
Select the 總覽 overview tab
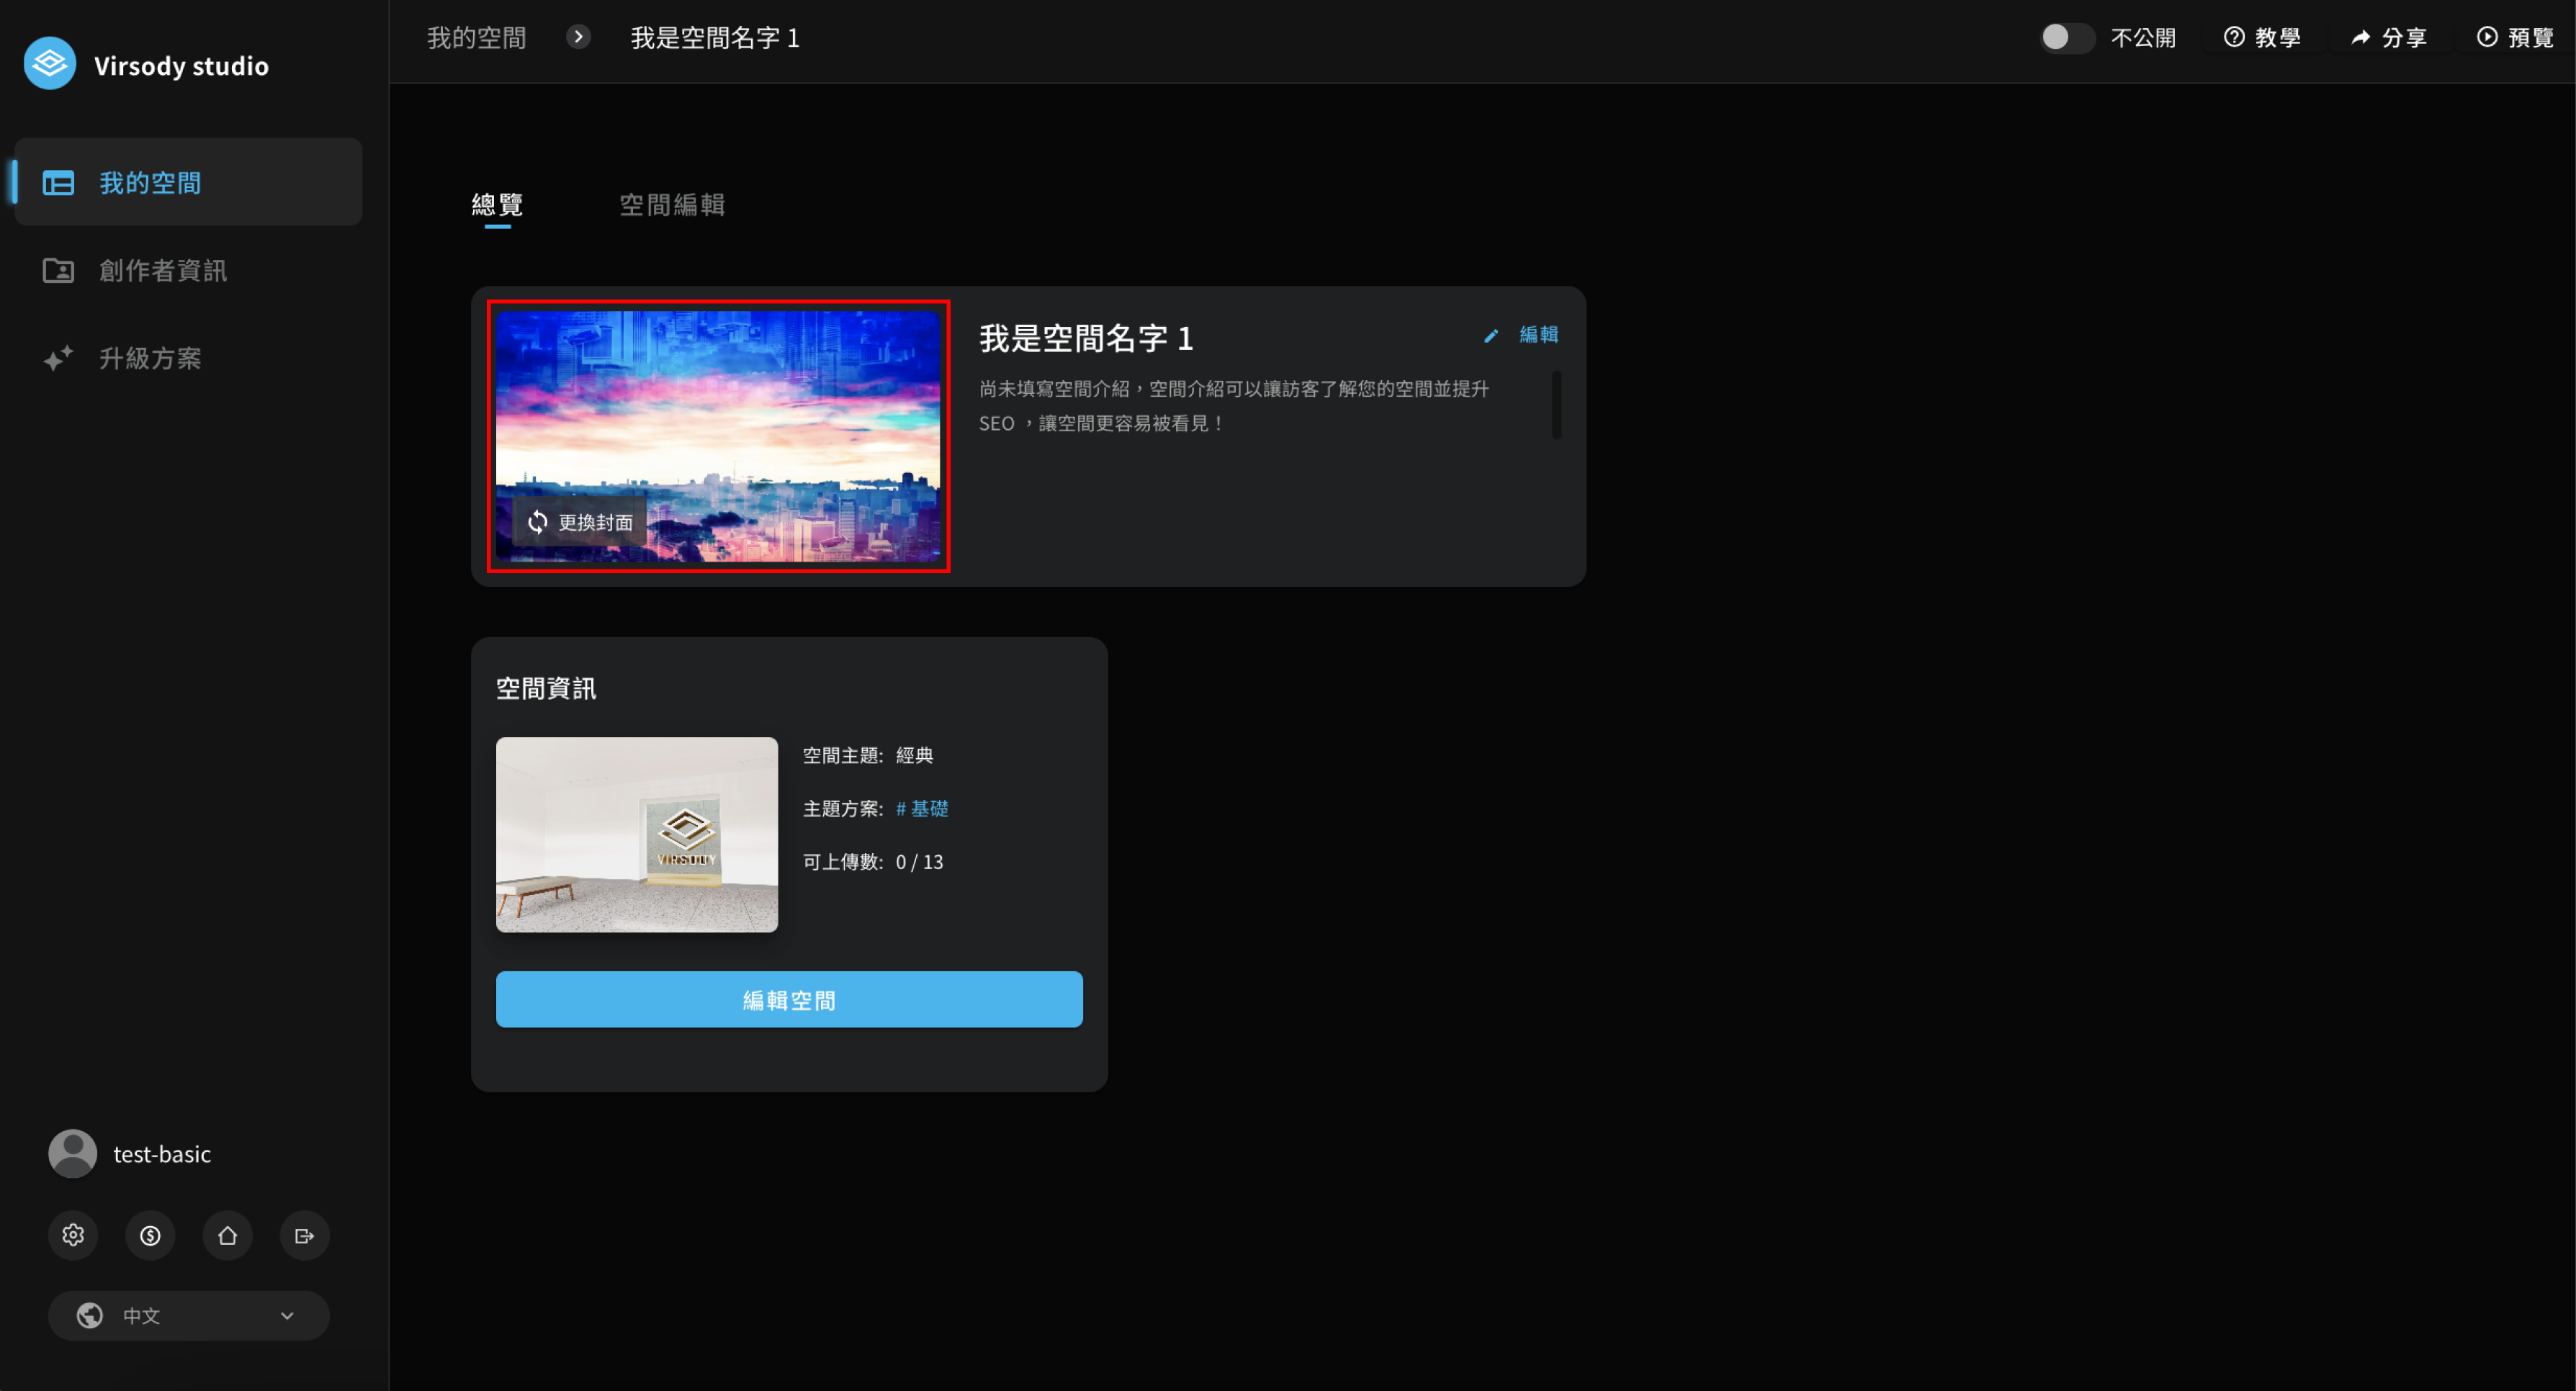[x=497, y=204]
